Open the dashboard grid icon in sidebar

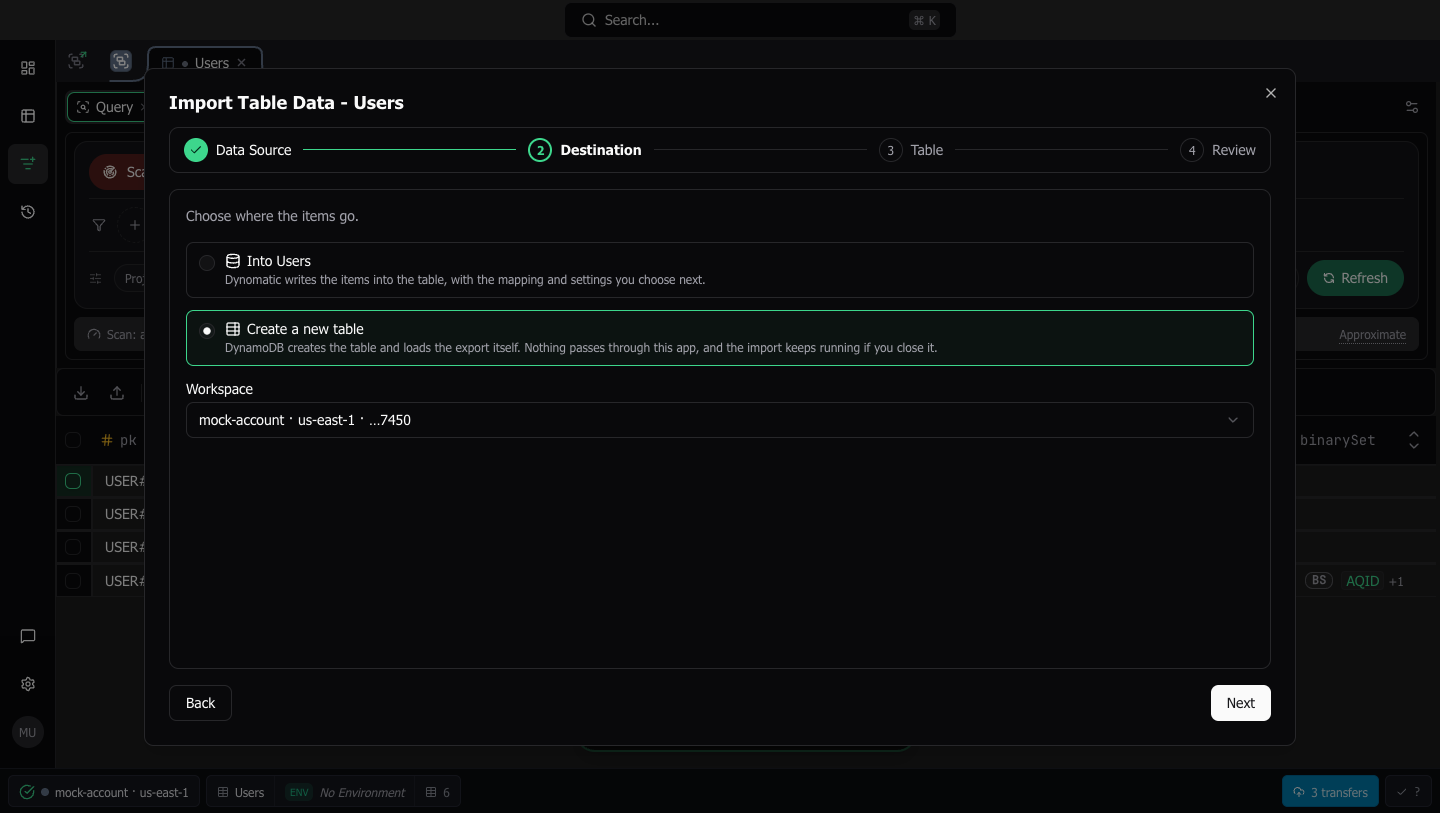click(x=28, y=68)
